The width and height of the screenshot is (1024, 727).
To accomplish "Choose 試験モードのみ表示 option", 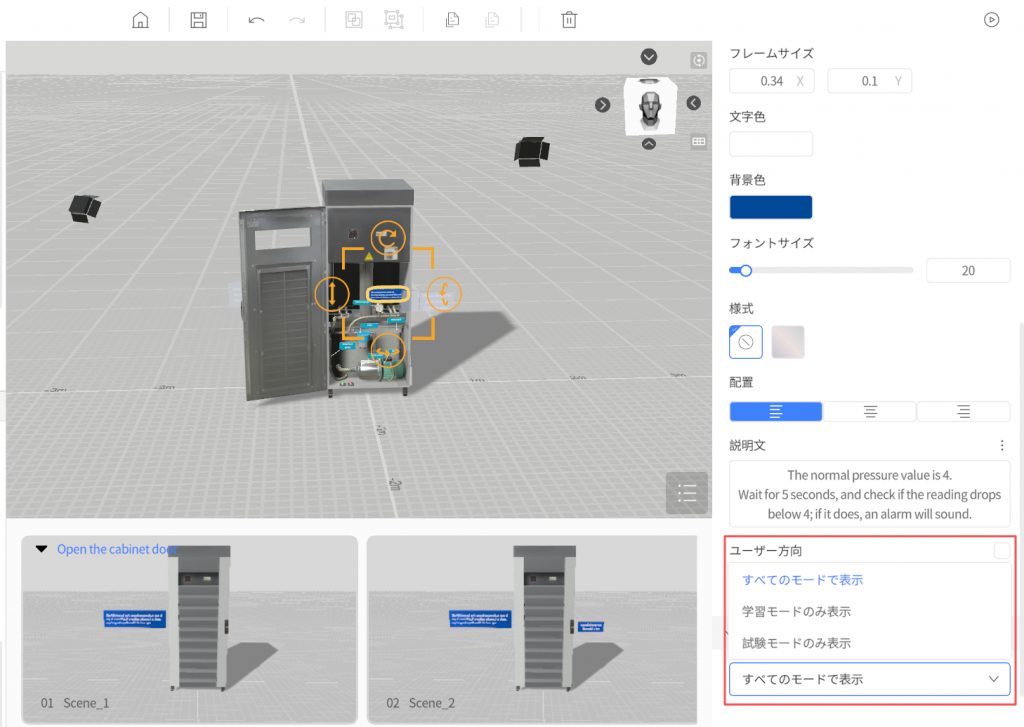I will 796,644.
